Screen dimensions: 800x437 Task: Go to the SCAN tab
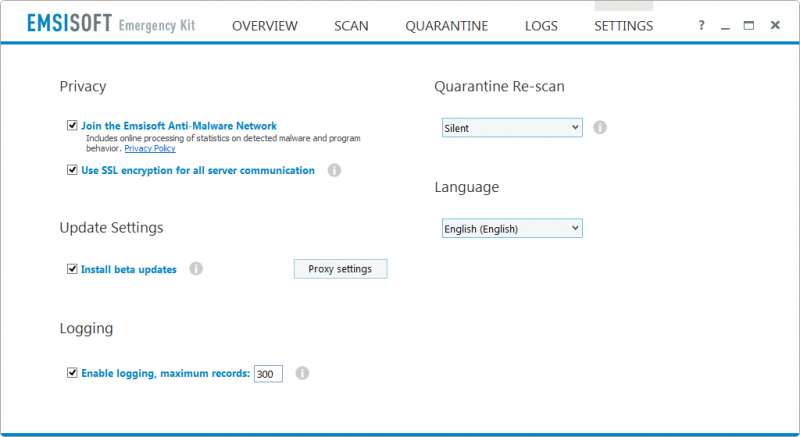point(351,26)
